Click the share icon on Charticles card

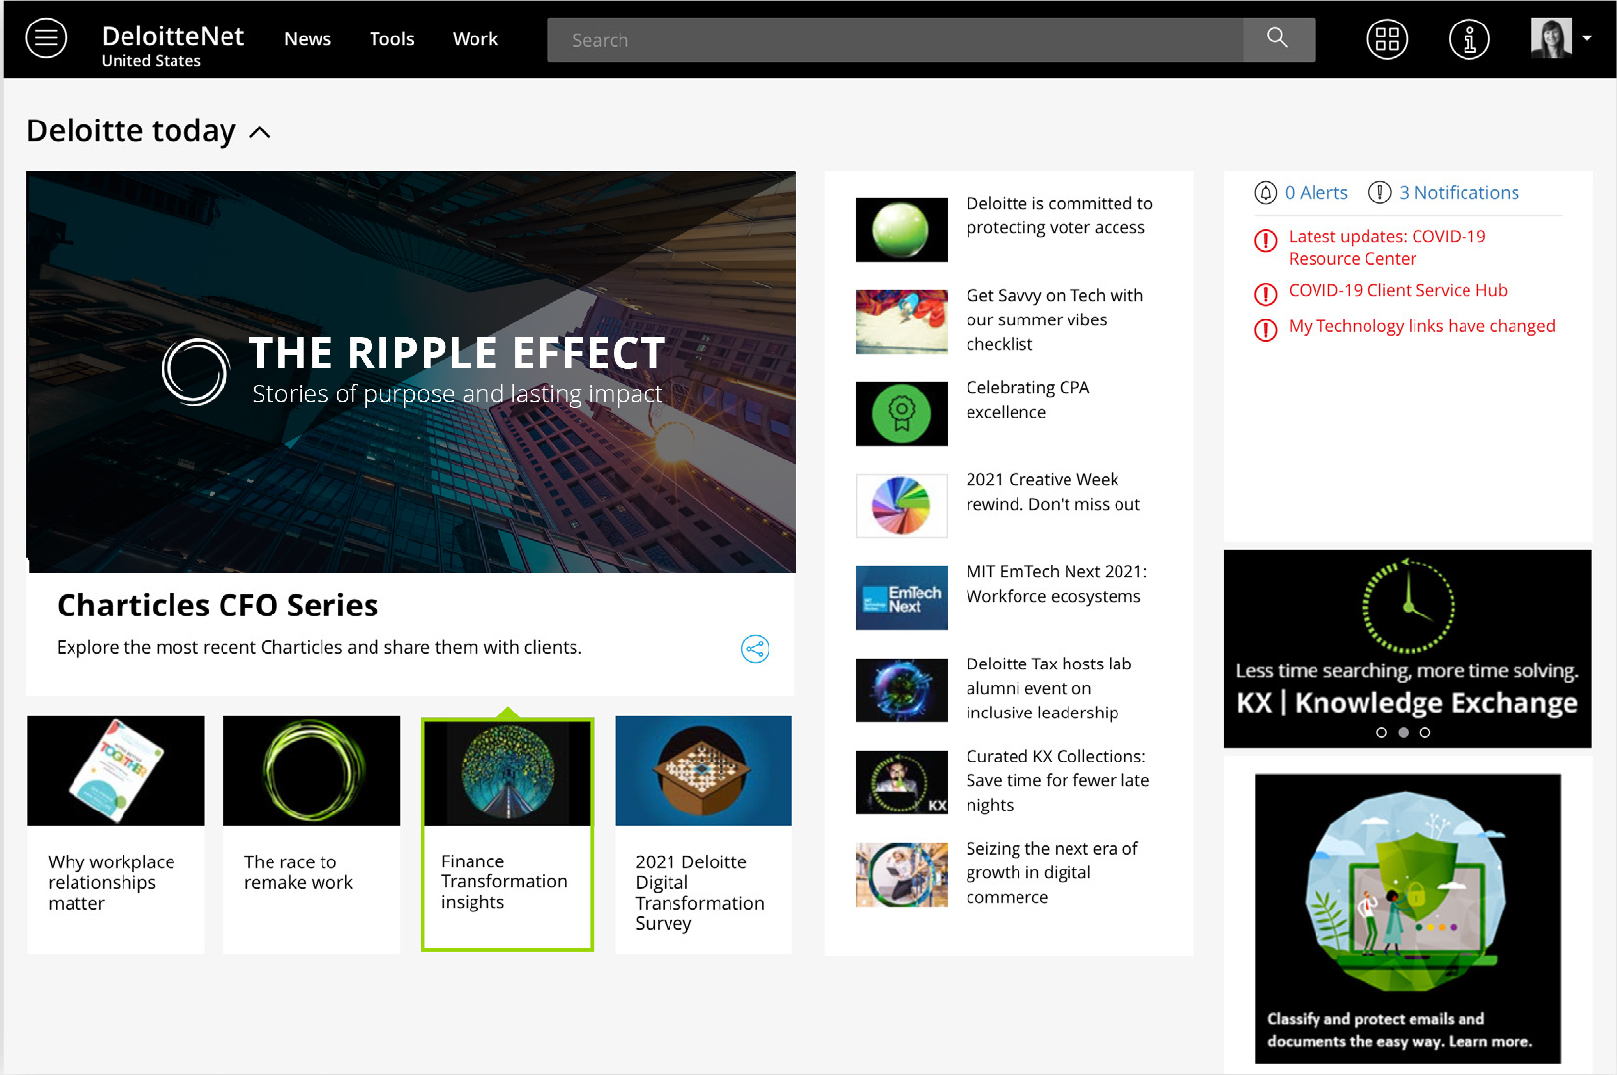(x=755, y=649)
